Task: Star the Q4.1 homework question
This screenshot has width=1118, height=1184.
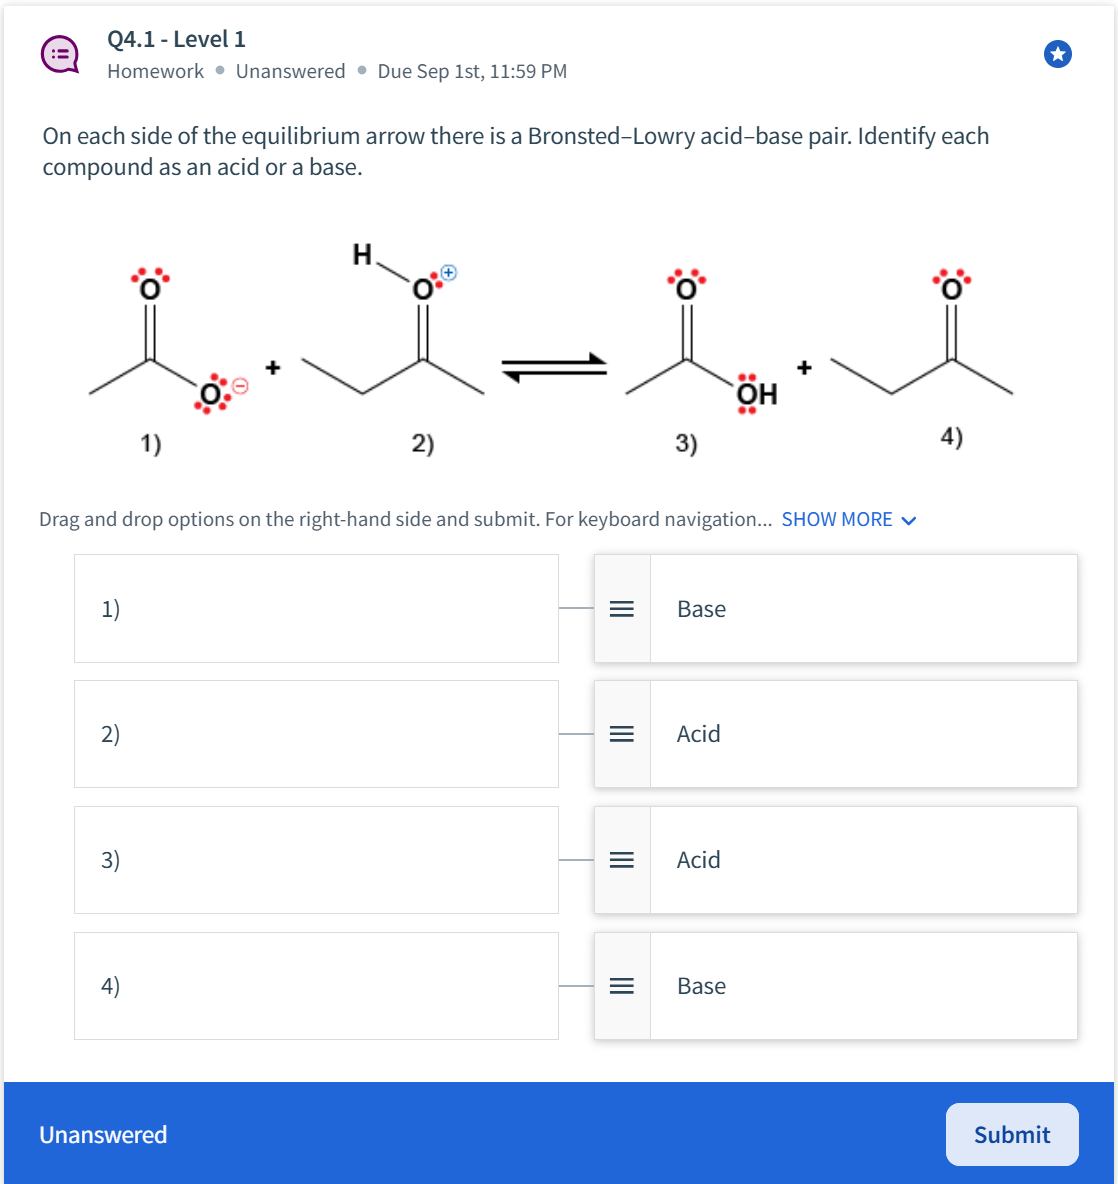Action: [x=1057, y=54]
